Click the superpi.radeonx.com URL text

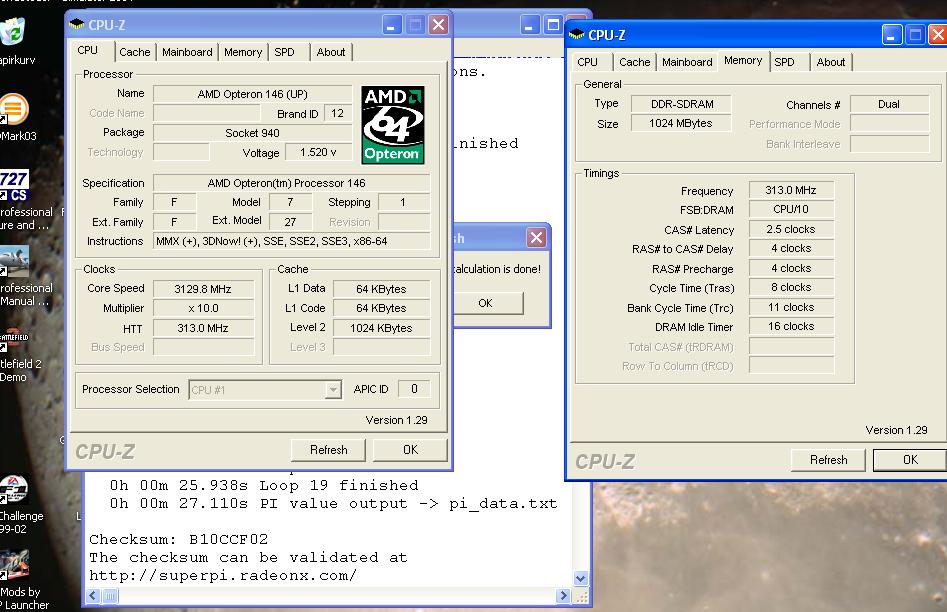click(223, 575)
